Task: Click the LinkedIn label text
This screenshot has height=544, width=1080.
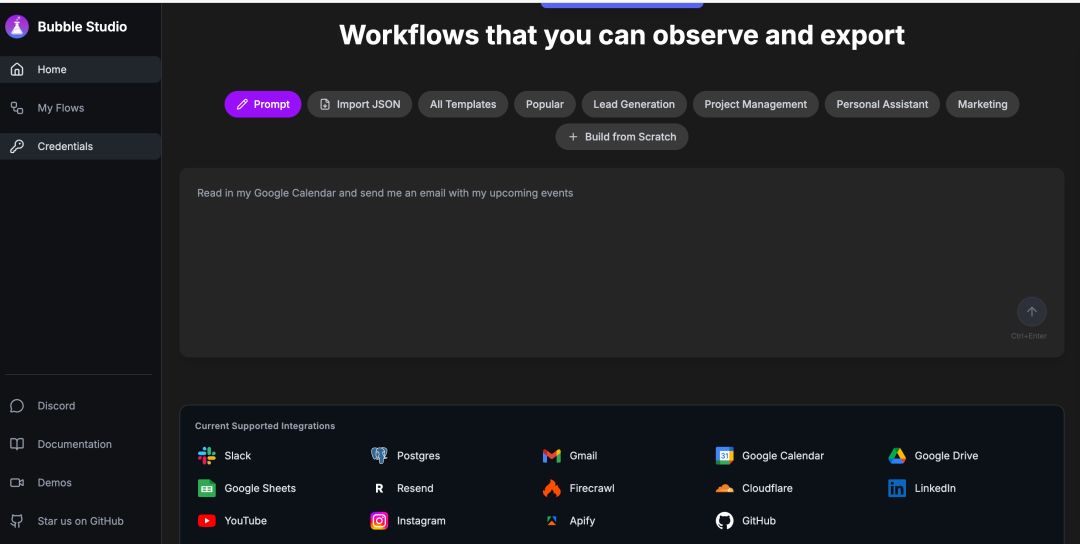Action: [x=935, y=488]
